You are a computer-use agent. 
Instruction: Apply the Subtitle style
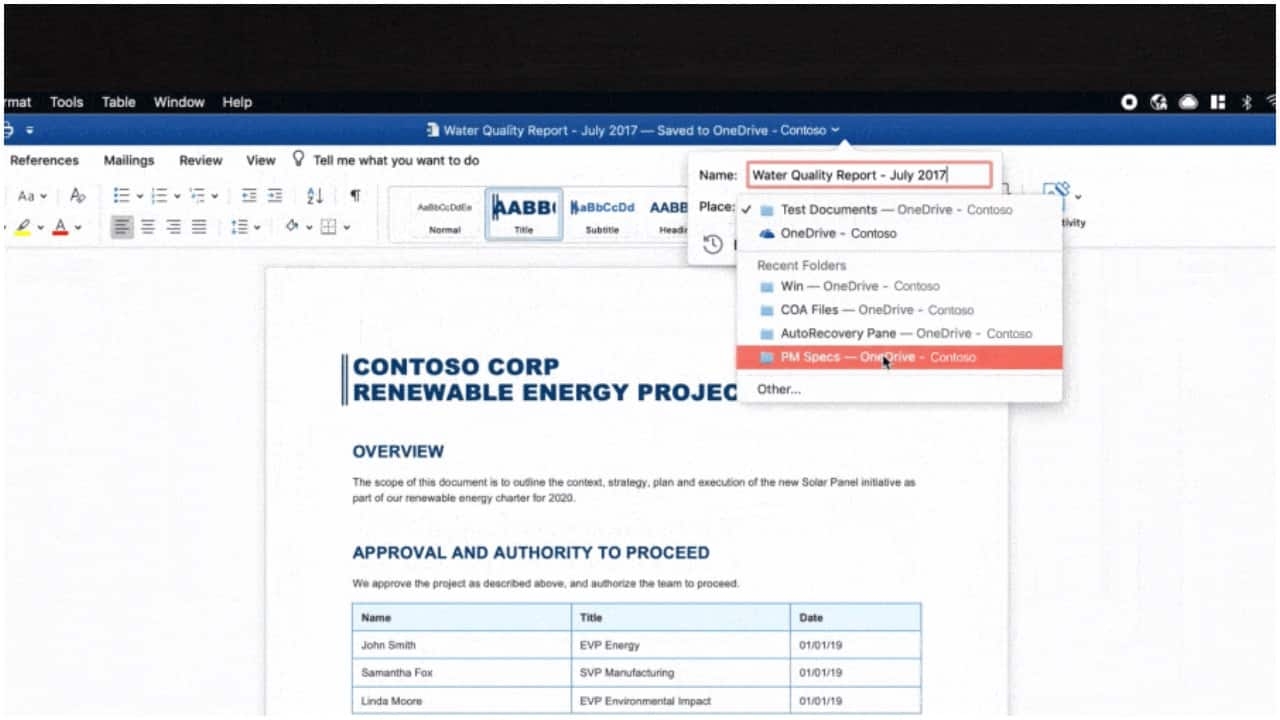pos(602,214)
